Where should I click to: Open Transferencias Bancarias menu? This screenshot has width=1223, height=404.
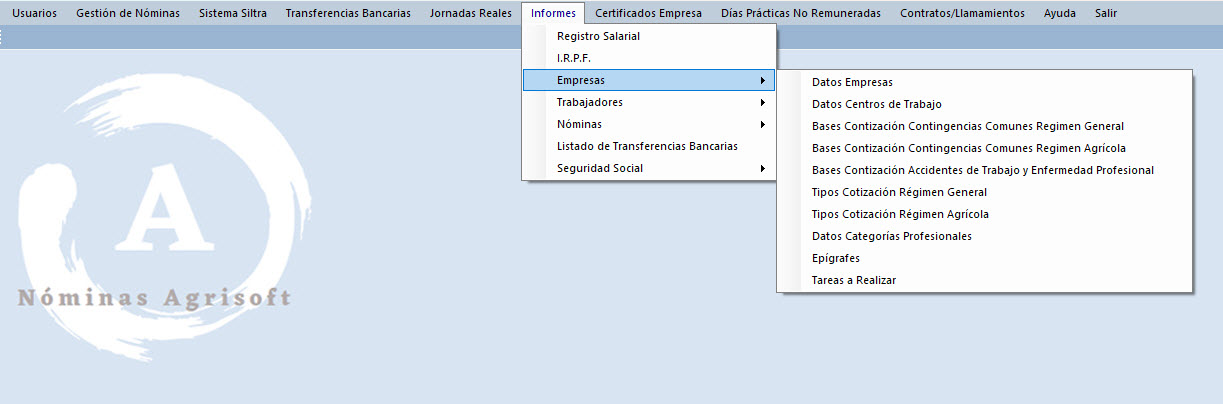pos(347,13)
